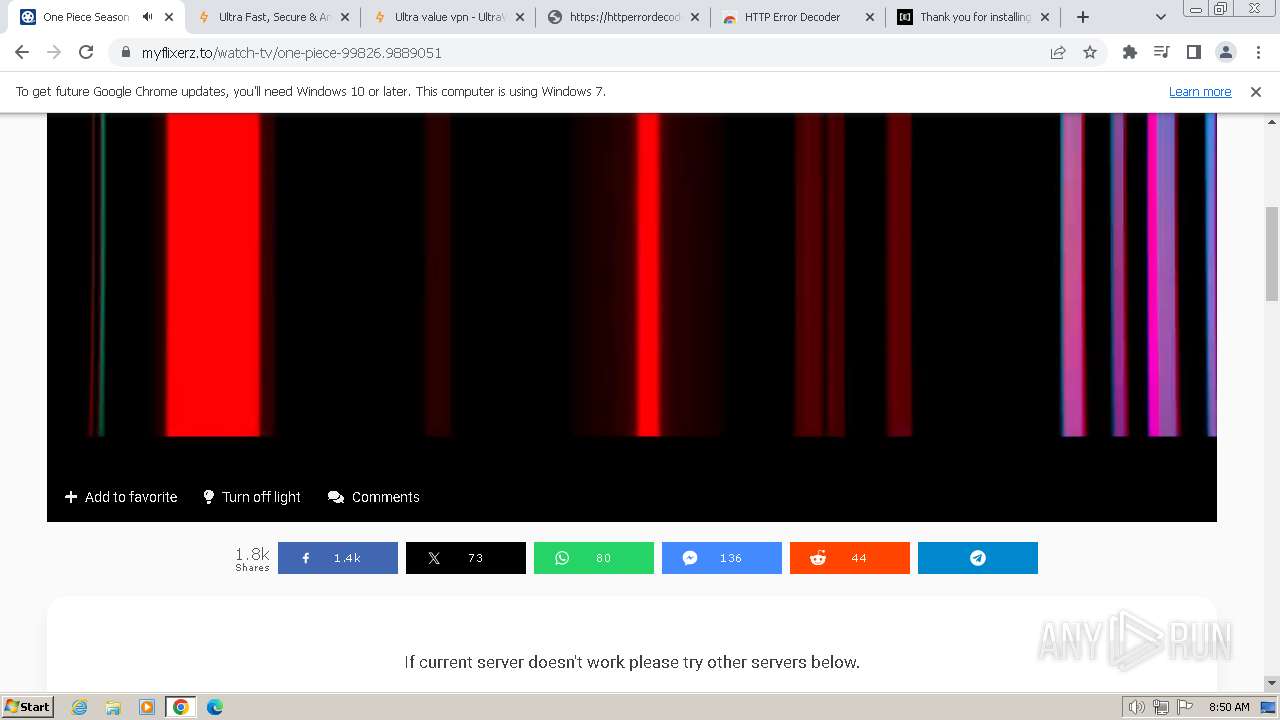Close the HTTP Error Decoder tab
This screenshot has height=720, width=1280.
coord(870,17)
